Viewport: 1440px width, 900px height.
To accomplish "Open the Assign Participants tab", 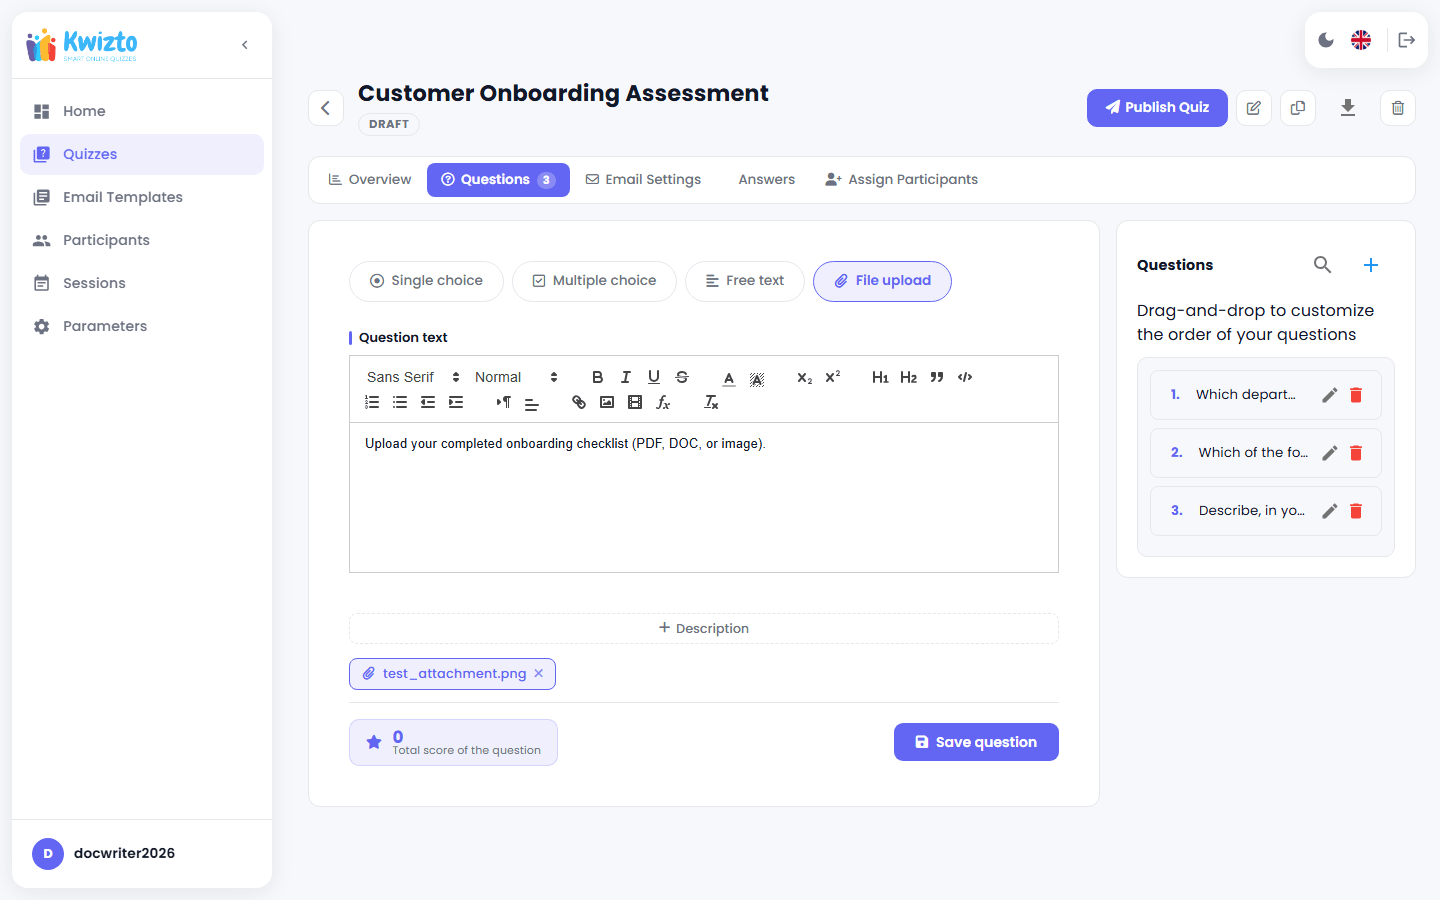I will (902, 180).
